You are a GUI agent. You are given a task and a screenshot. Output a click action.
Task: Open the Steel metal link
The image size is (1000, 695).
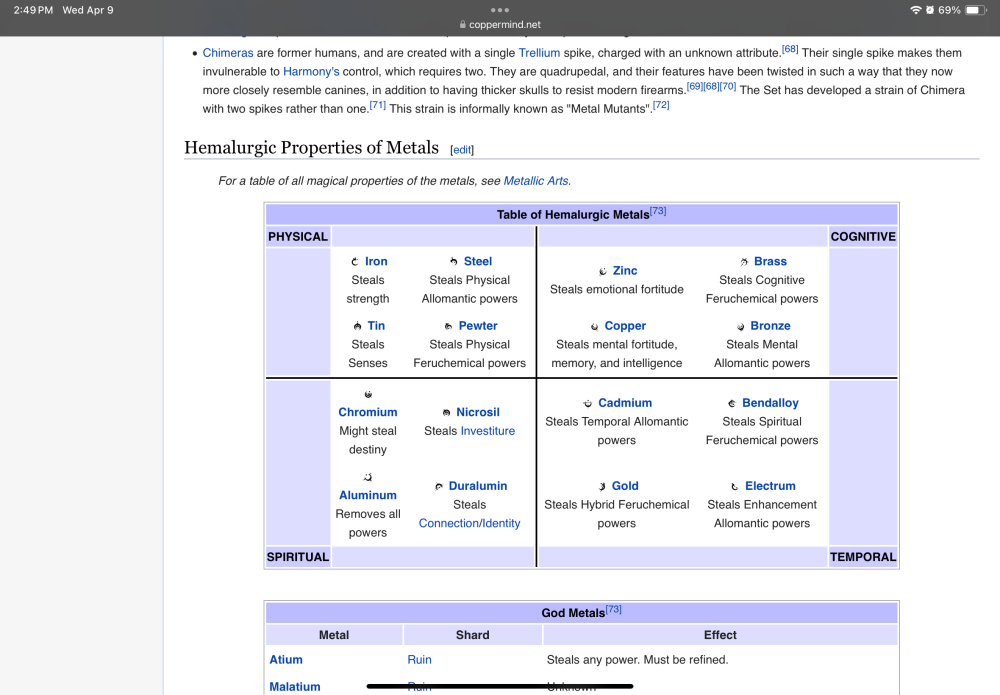478,261
